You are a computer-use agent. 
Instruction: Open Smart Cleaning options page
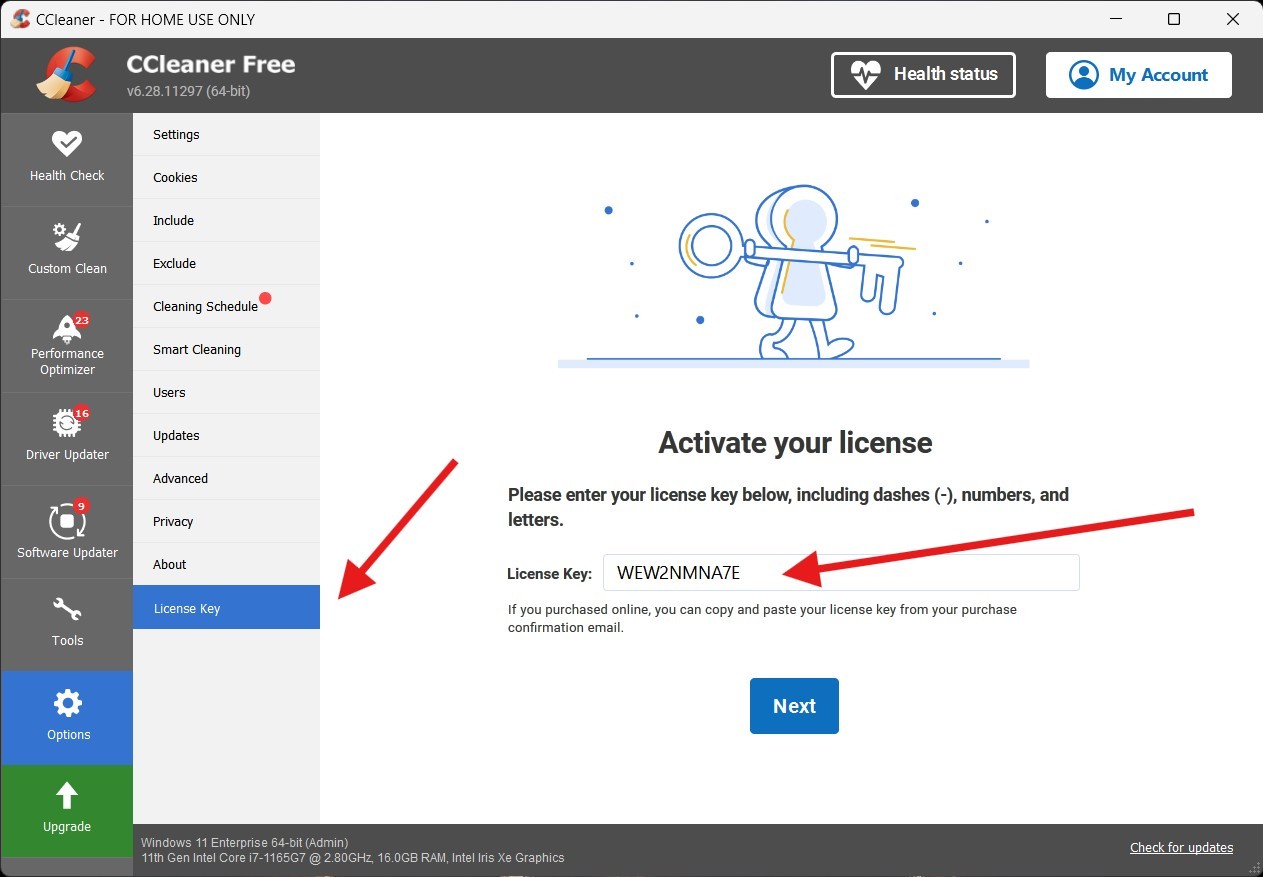click(x=226, y=350)
